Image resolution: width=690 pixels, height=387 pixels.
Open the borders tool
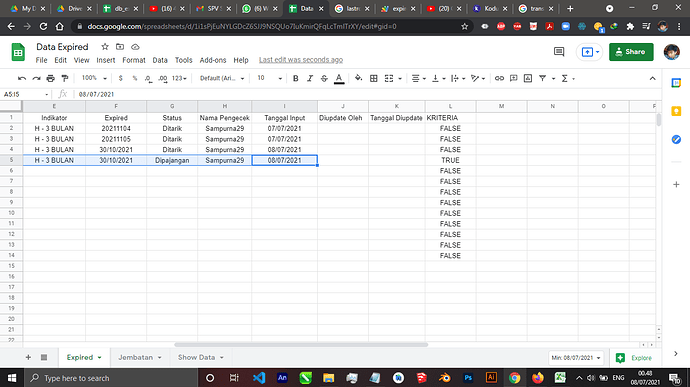[x=374, y=78]
